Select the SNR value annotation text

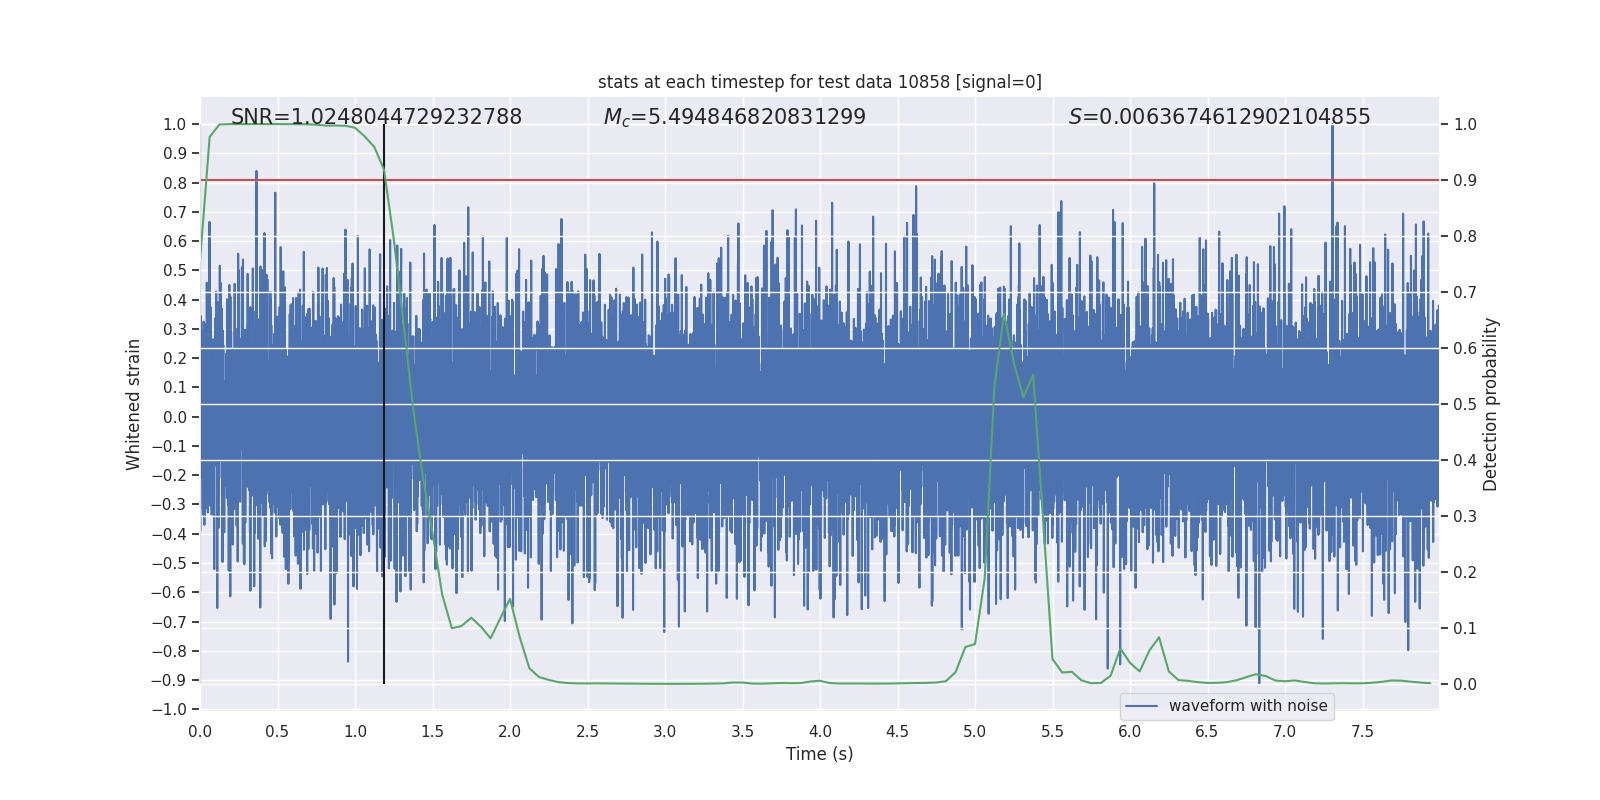376,117
